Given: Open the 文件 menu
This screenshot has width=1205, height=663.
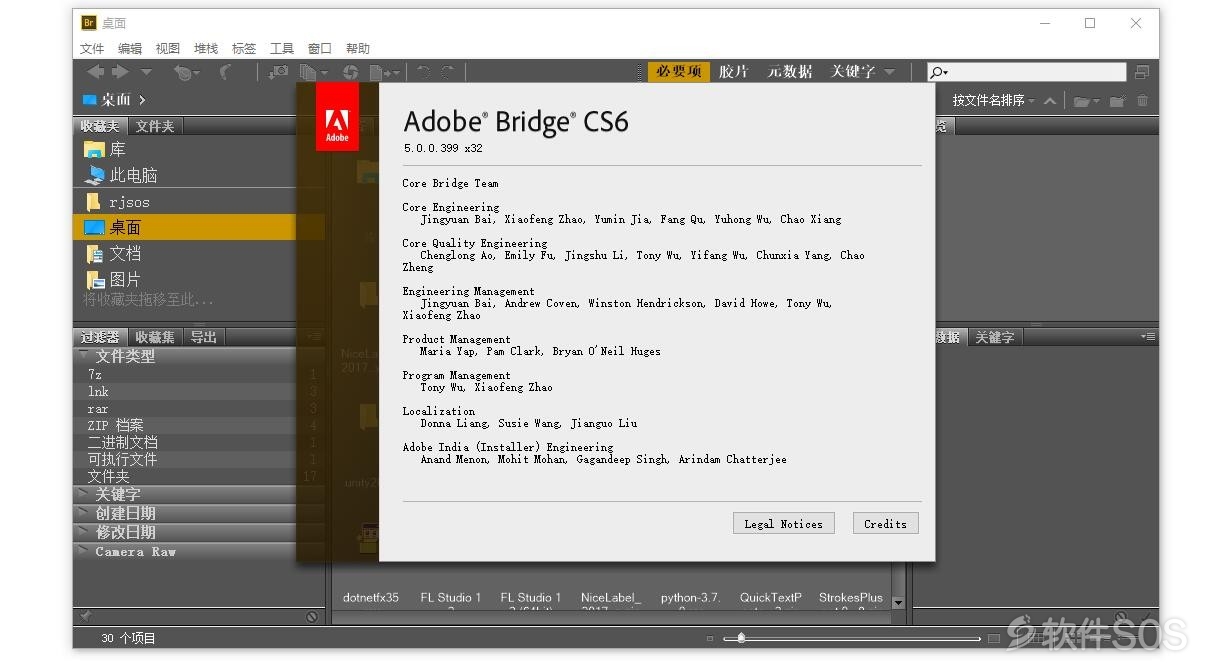Looking at the screenshot, I should [92, 48].
